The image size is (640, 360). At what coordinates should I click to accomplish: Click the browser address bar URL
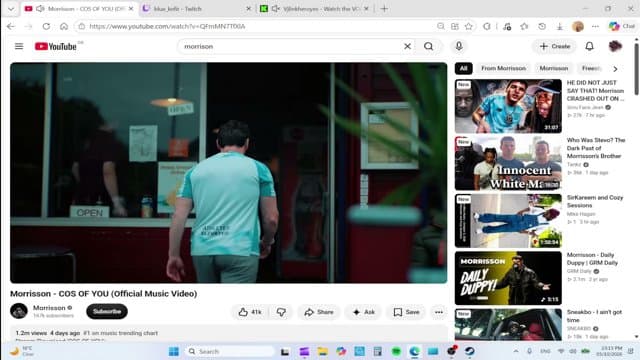(x=167, y=26)
